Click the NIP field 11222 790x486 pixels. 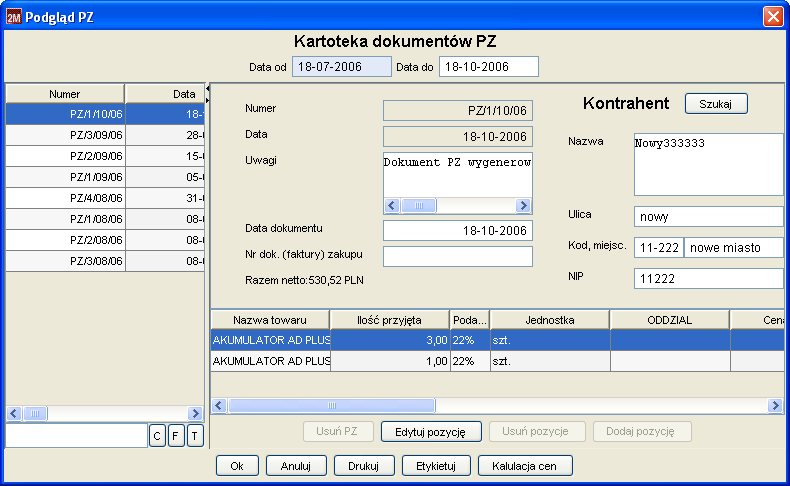[x=709, y=279]
